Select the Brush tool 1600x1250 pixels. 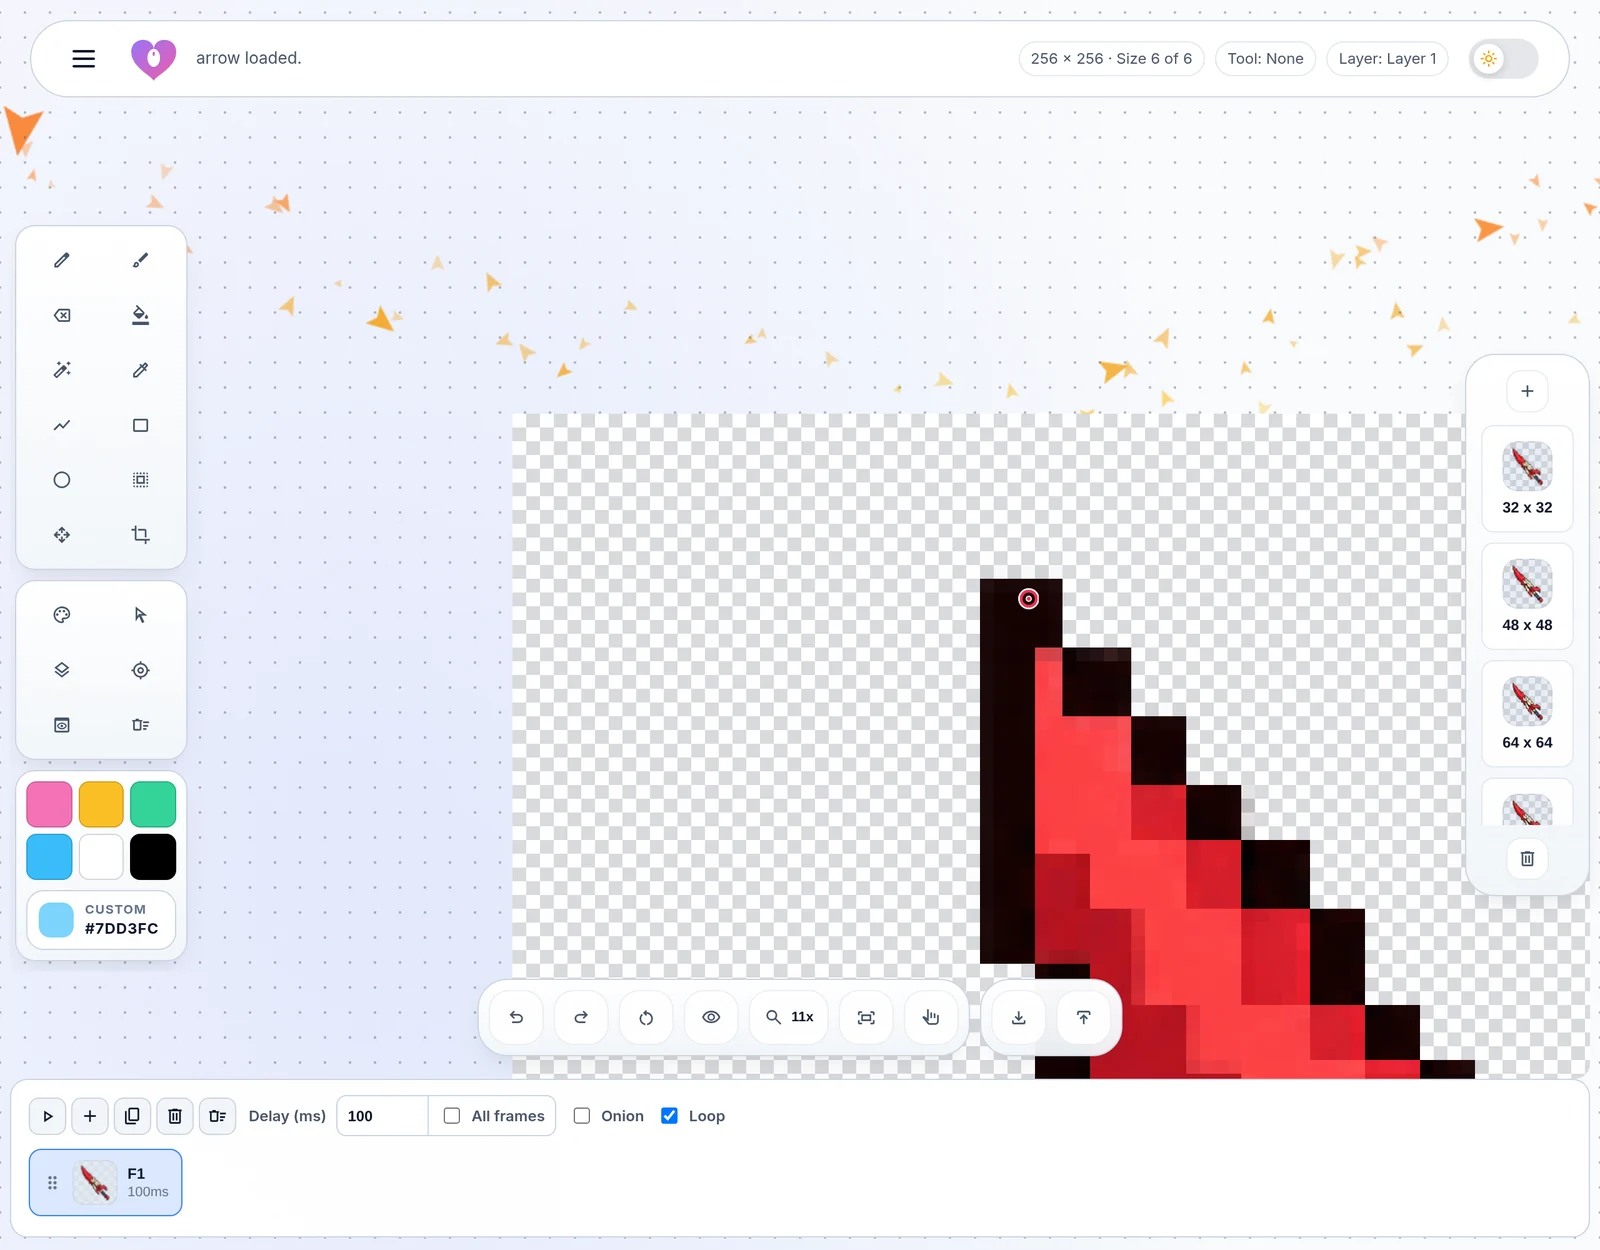click(140, 260)
